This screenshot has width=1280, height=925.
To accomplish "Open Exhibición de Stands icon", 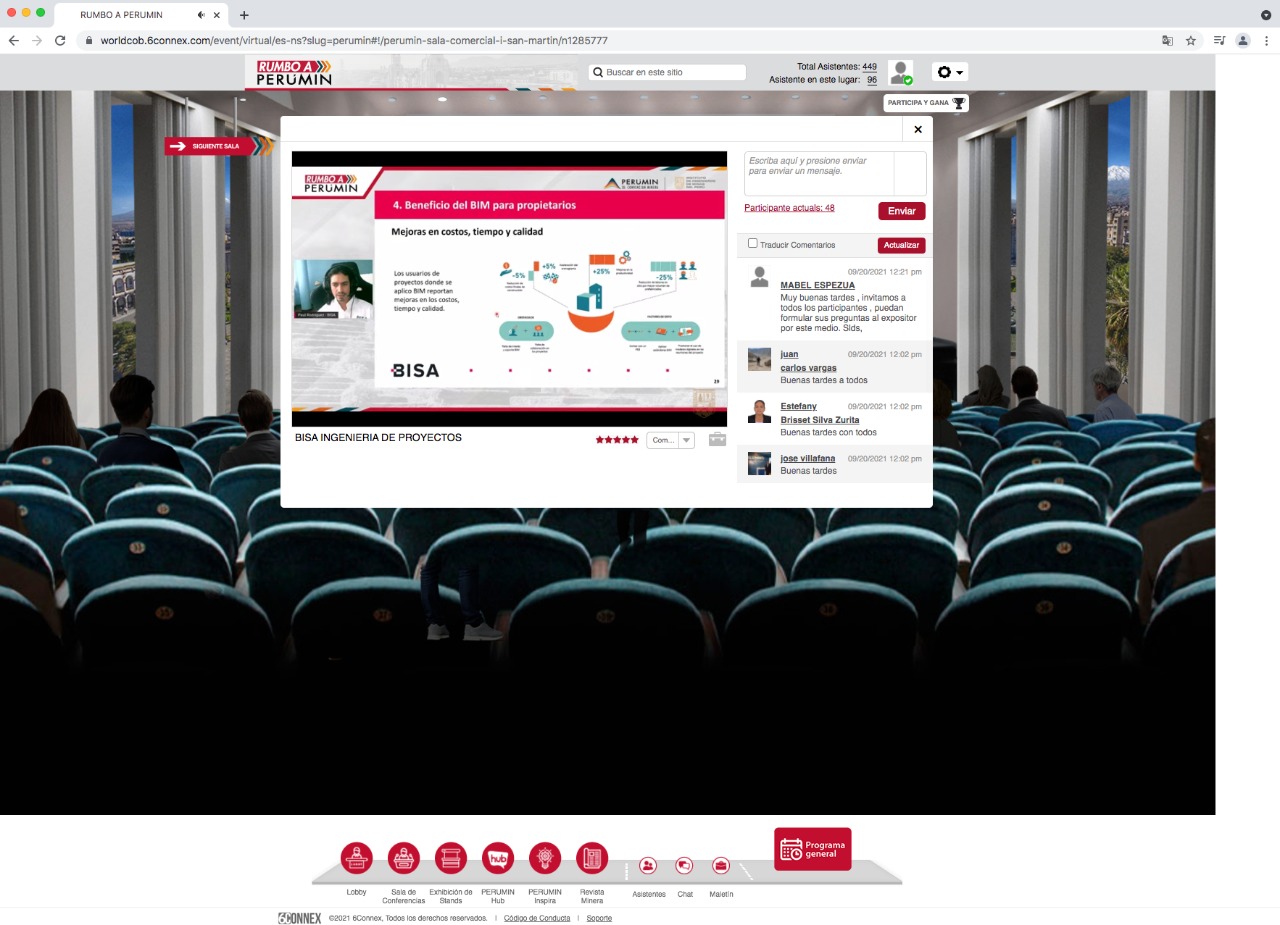I will [451, 858].
